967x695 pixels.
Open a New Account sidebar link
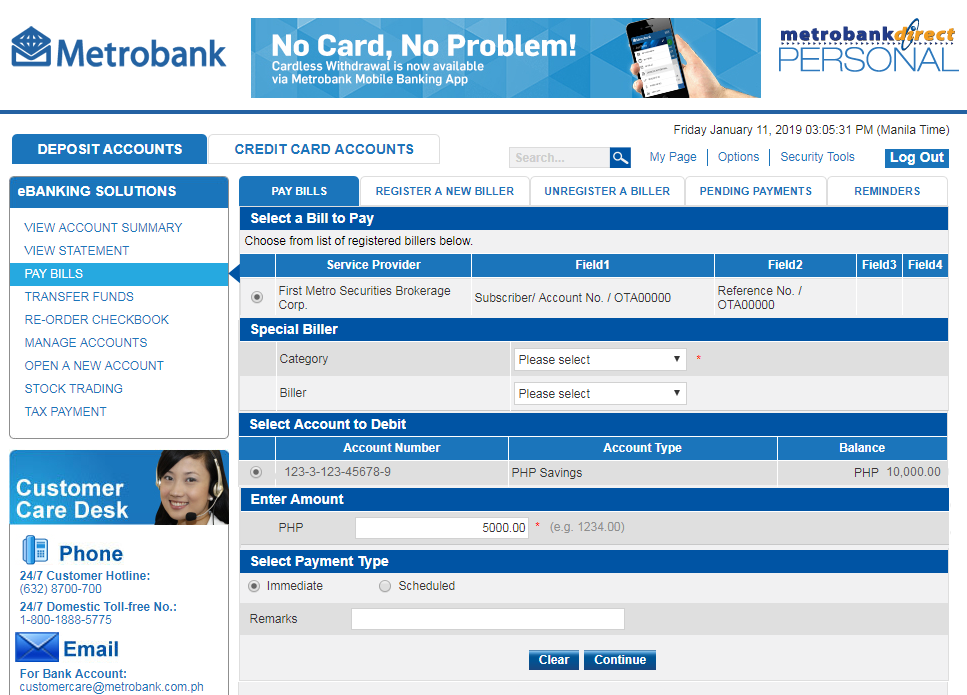94,366
